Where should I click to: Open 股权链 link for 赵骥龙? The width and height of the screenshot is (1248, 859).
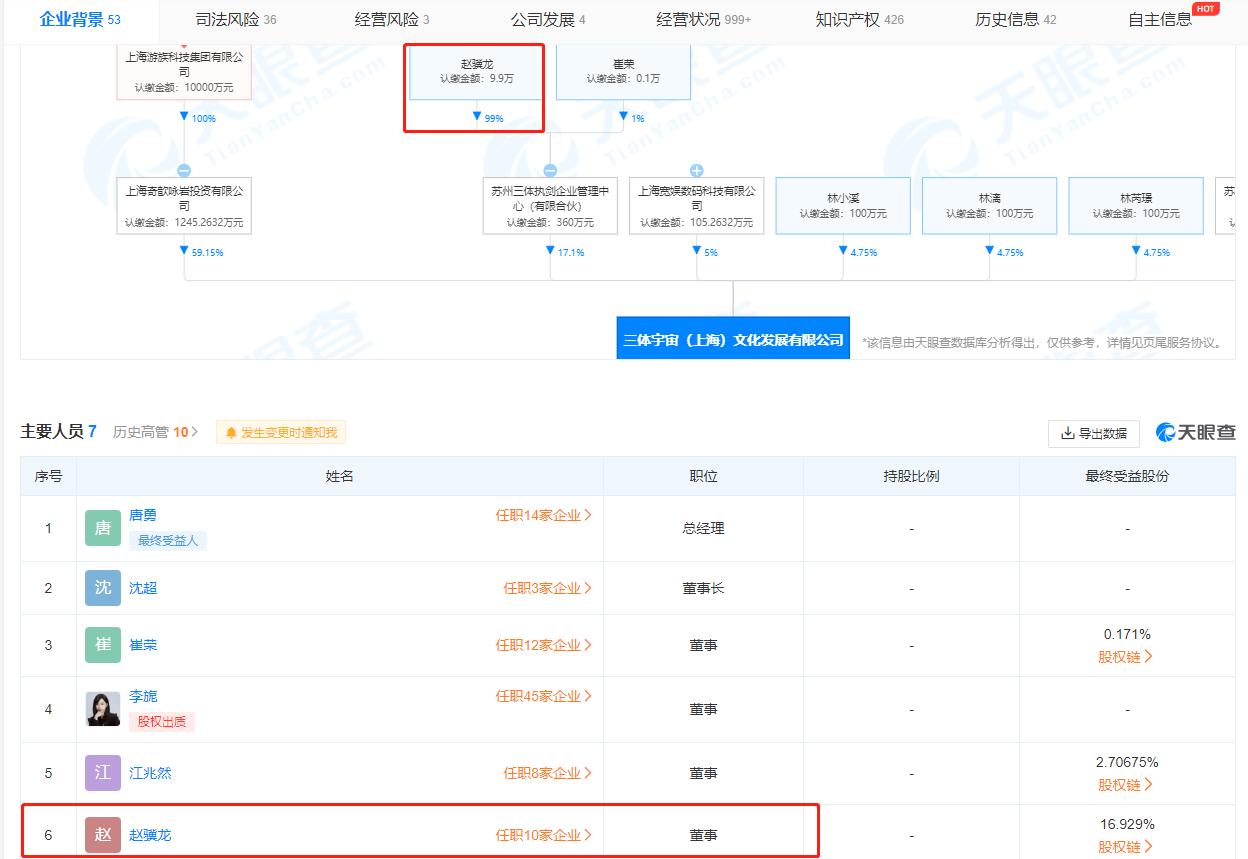coord(1126,847)
